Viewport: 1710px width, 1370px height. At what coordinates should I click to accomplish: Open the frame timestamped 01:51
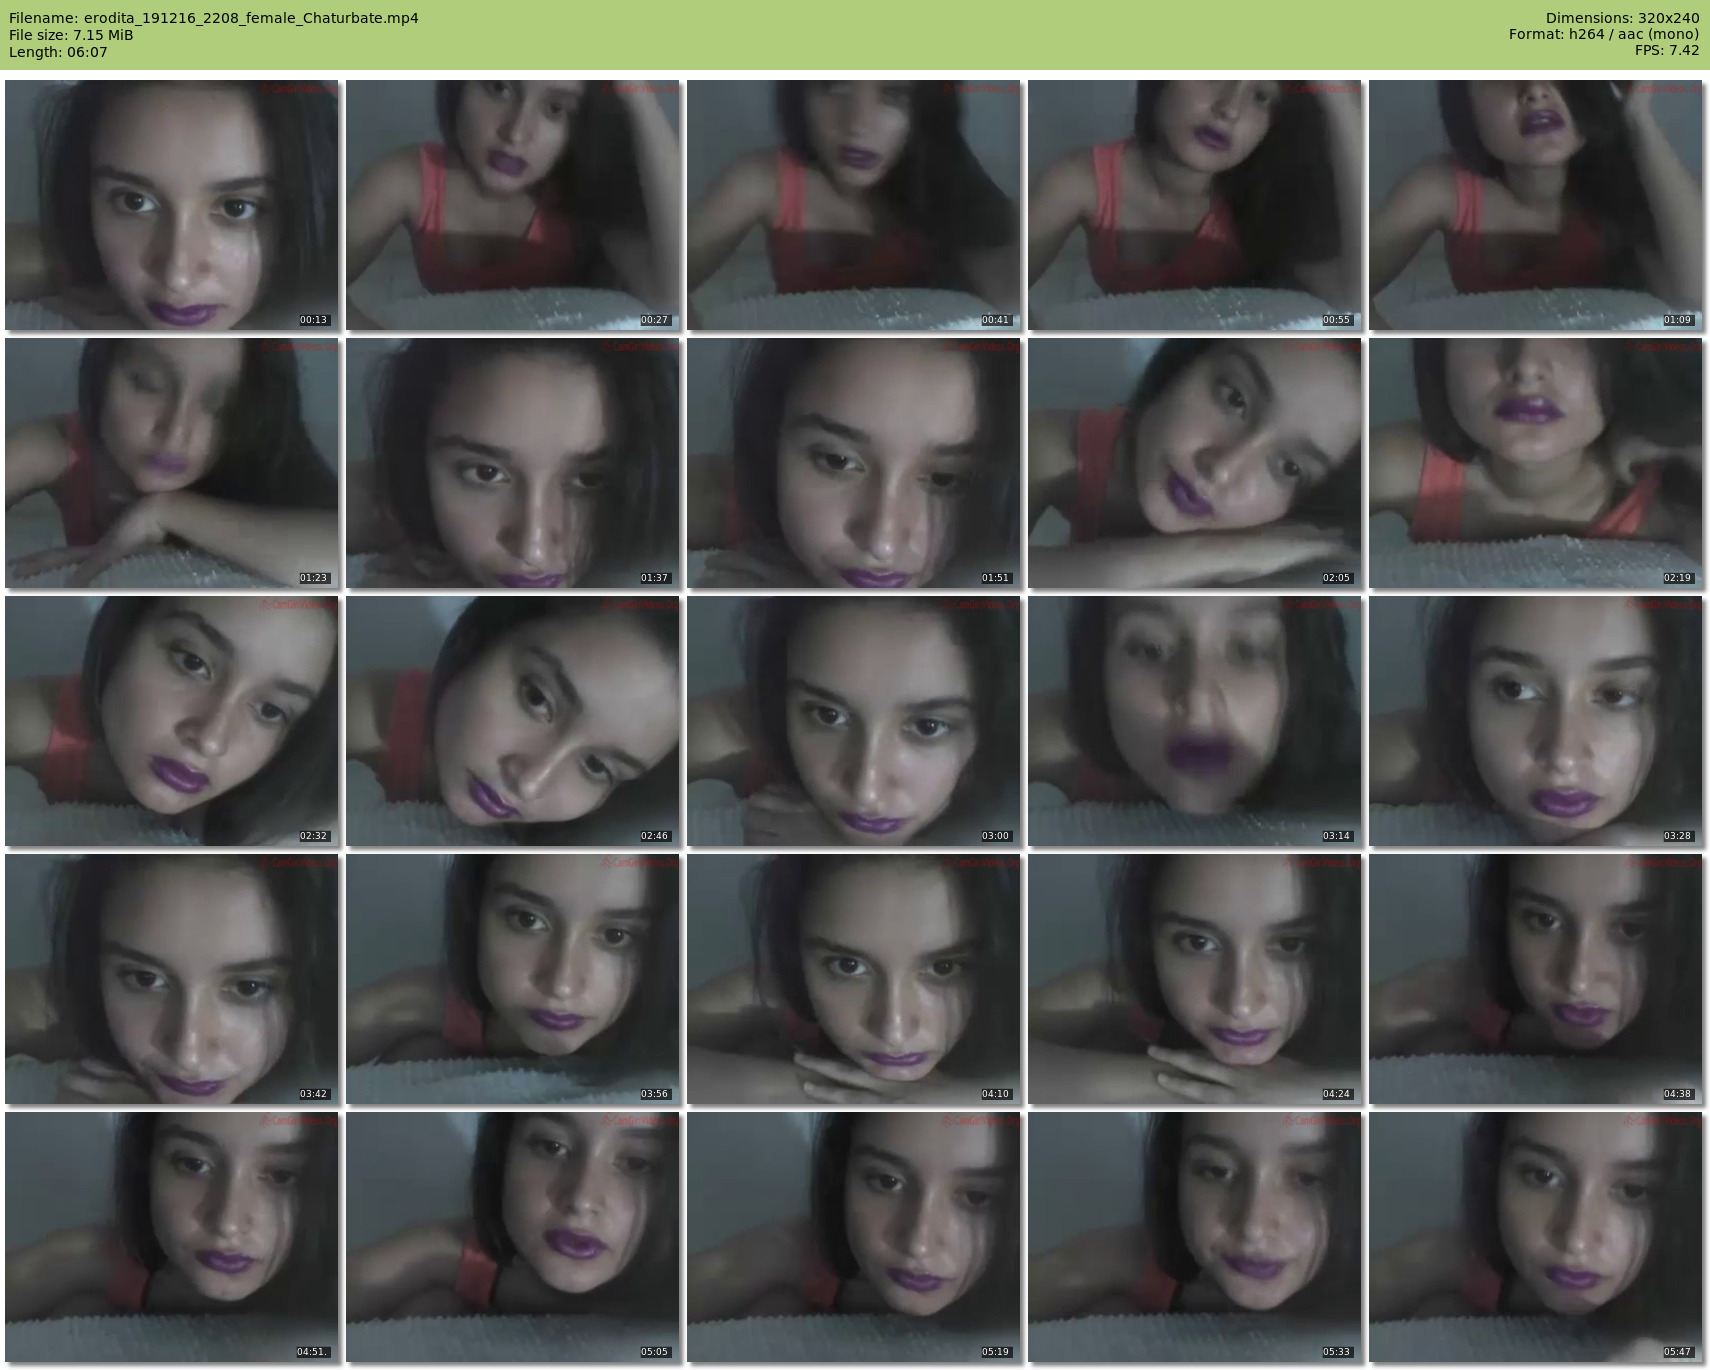(853, 463)
